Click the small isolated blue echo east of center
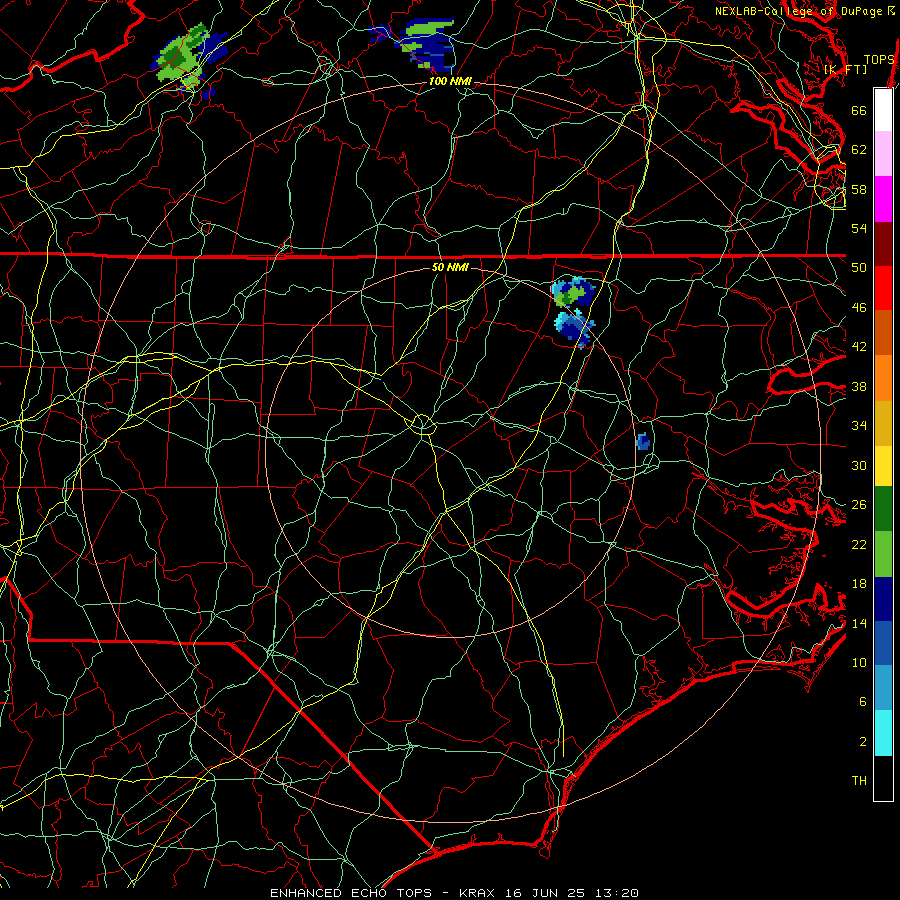 (643, 441)
